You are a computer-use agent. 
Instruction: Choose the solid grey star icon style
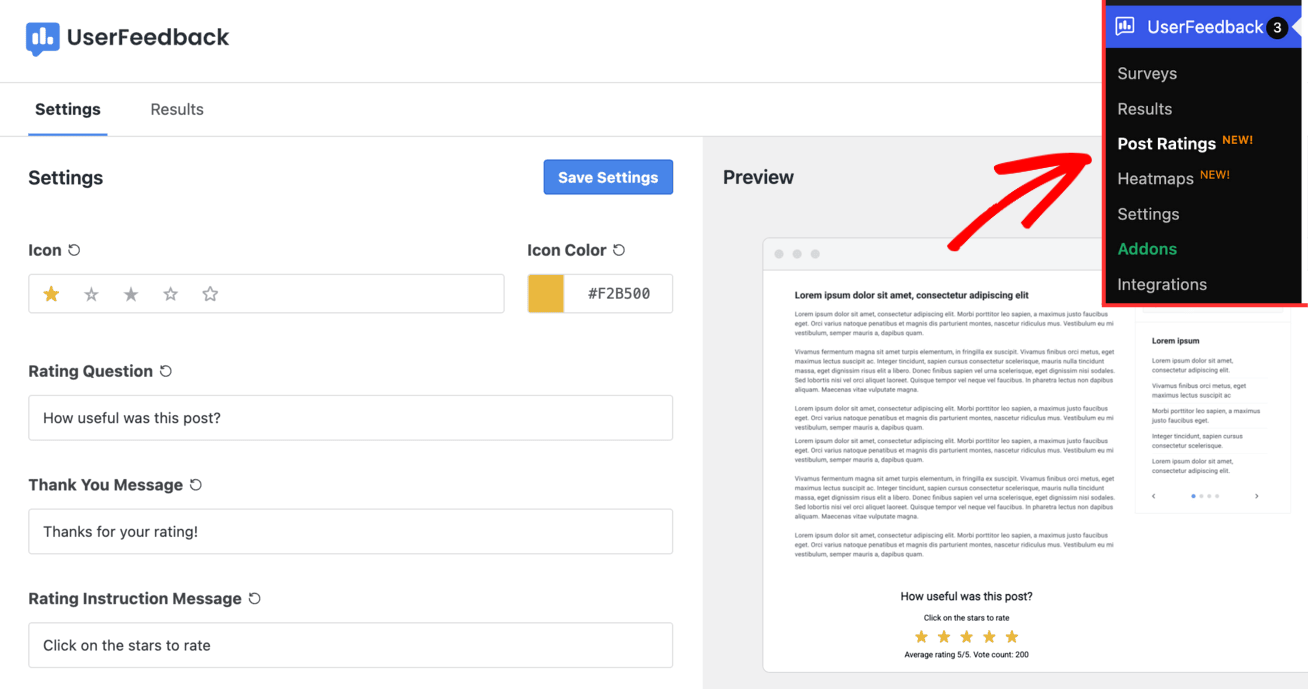(x=131, y=294)
